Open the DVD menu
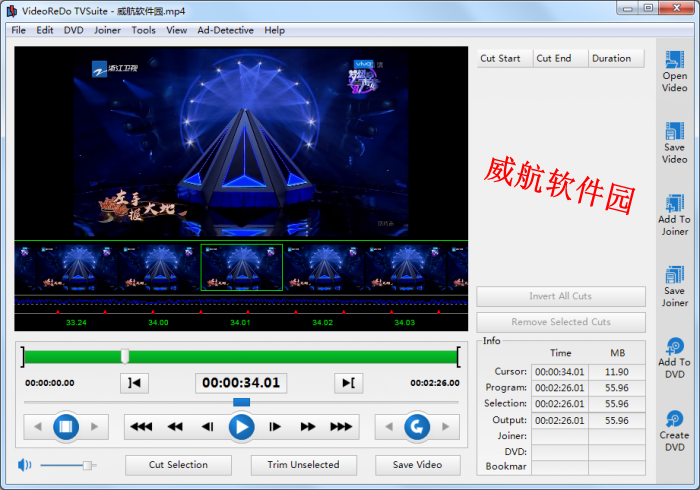 (x=74, y=30)
